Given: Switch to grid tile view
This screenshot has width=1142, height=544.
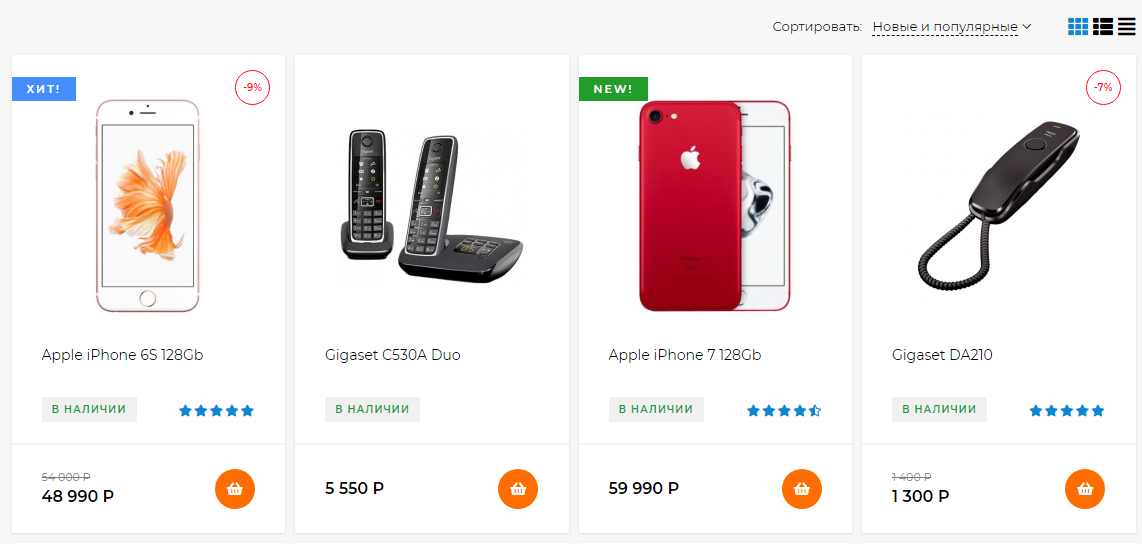Looking at the screenshot, I should 1077,27.
